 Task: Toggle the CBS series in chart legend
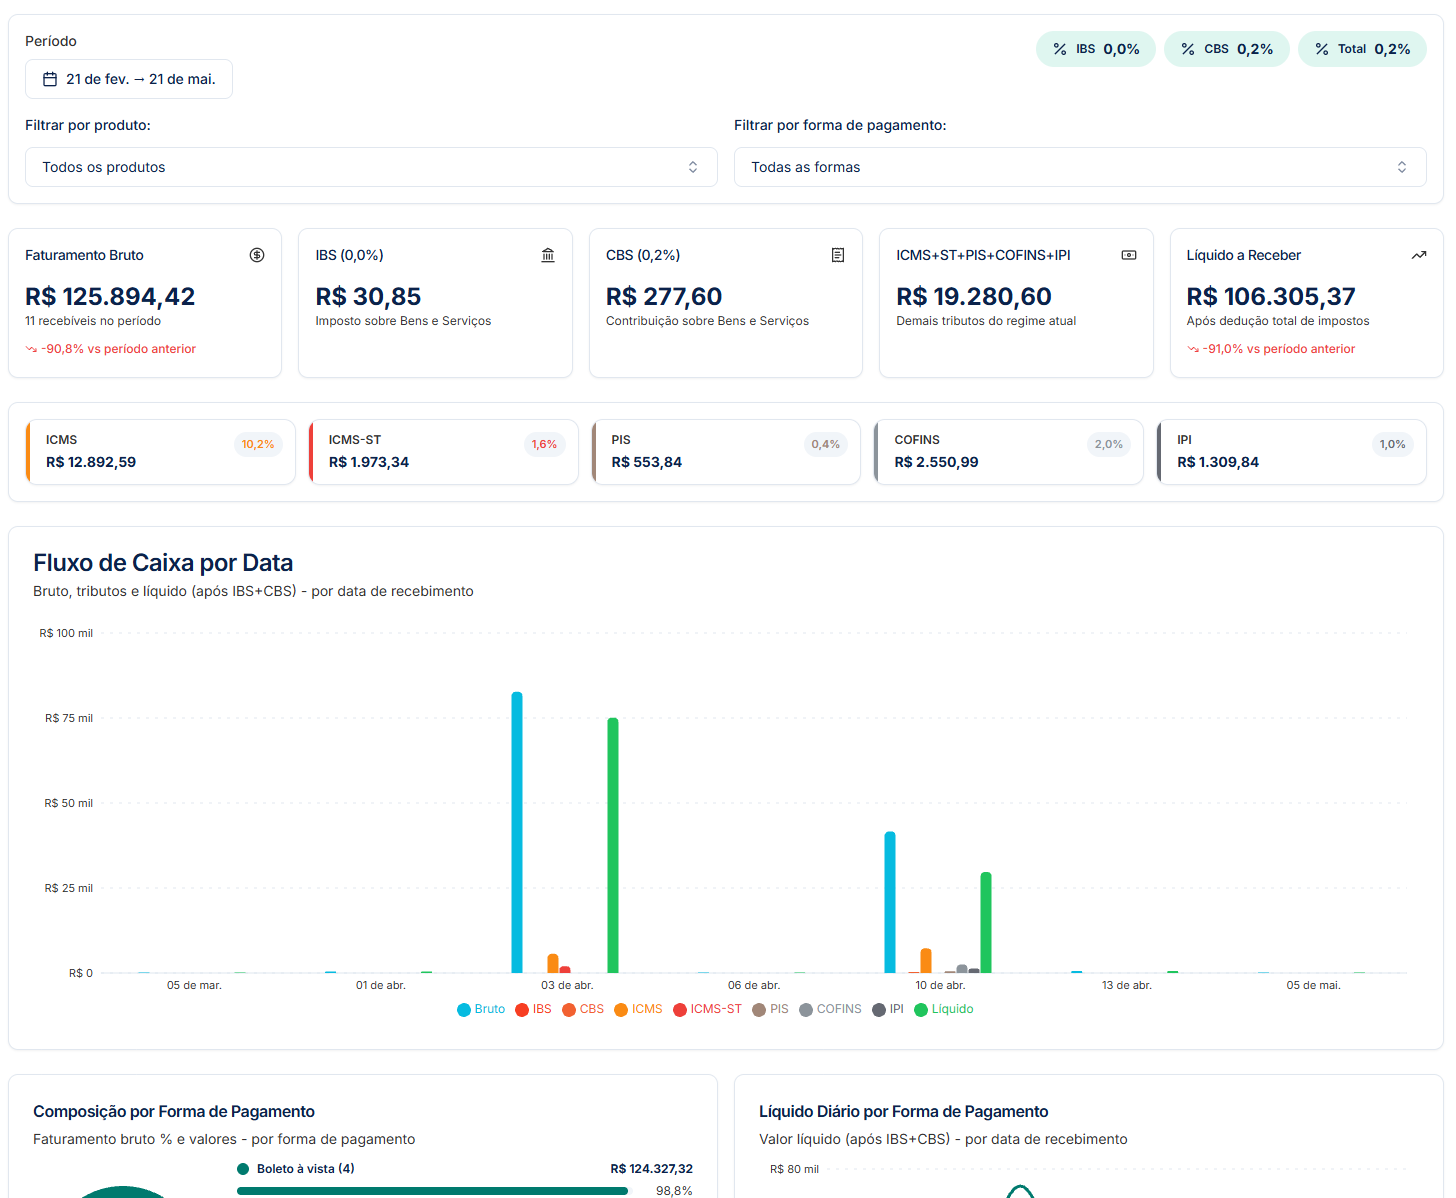pyautogui.click(x=583, y=1009)
